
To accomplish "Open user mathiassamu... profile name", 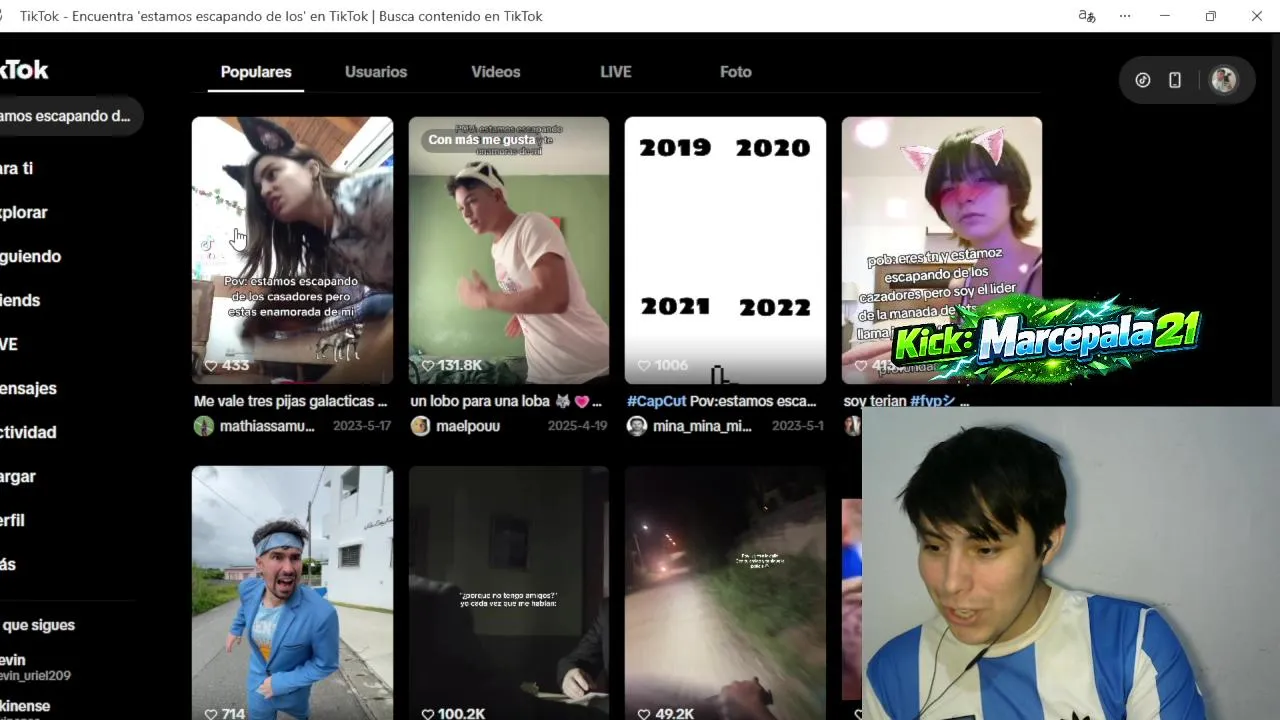I will [x=267, y=426].
